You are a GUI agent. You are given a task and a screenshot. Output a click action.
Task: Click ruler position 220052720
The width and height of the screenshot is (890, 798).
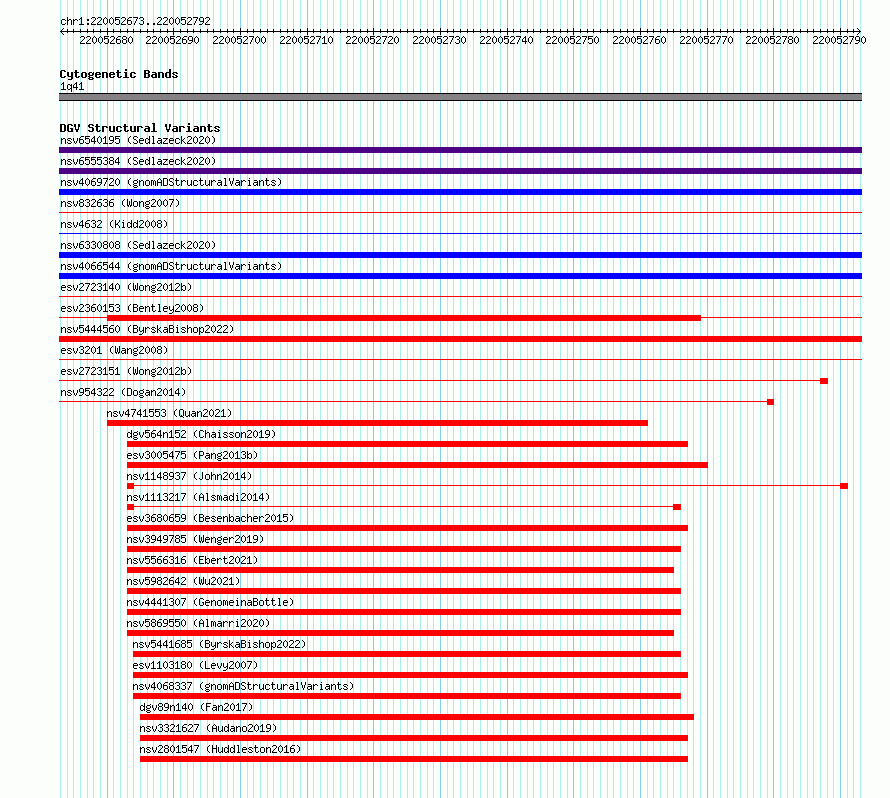[x=372, y=40]
